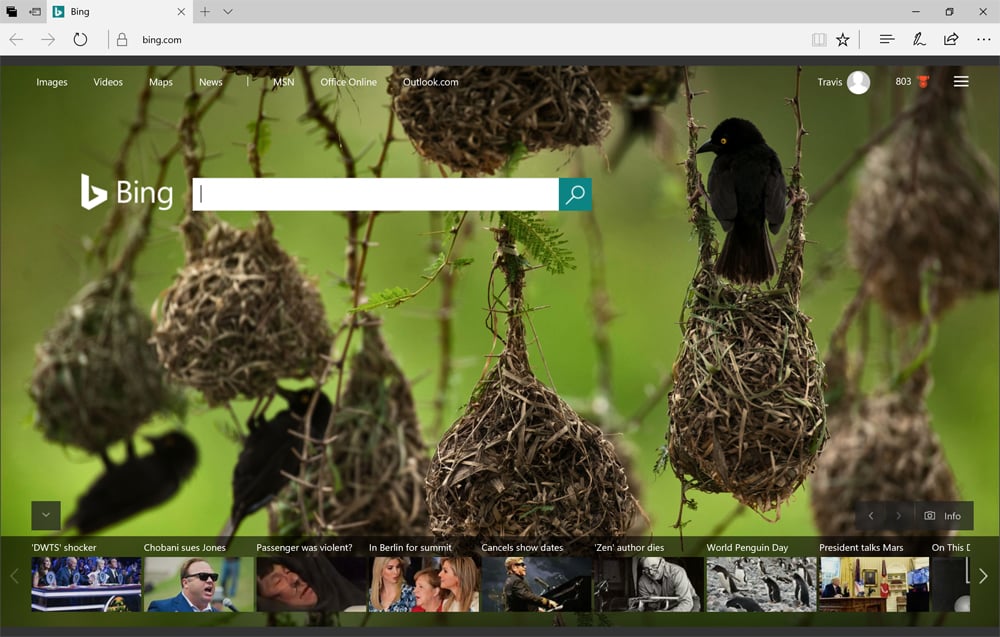Open the Make a Web Note pen icon

[x=918, y=40]
